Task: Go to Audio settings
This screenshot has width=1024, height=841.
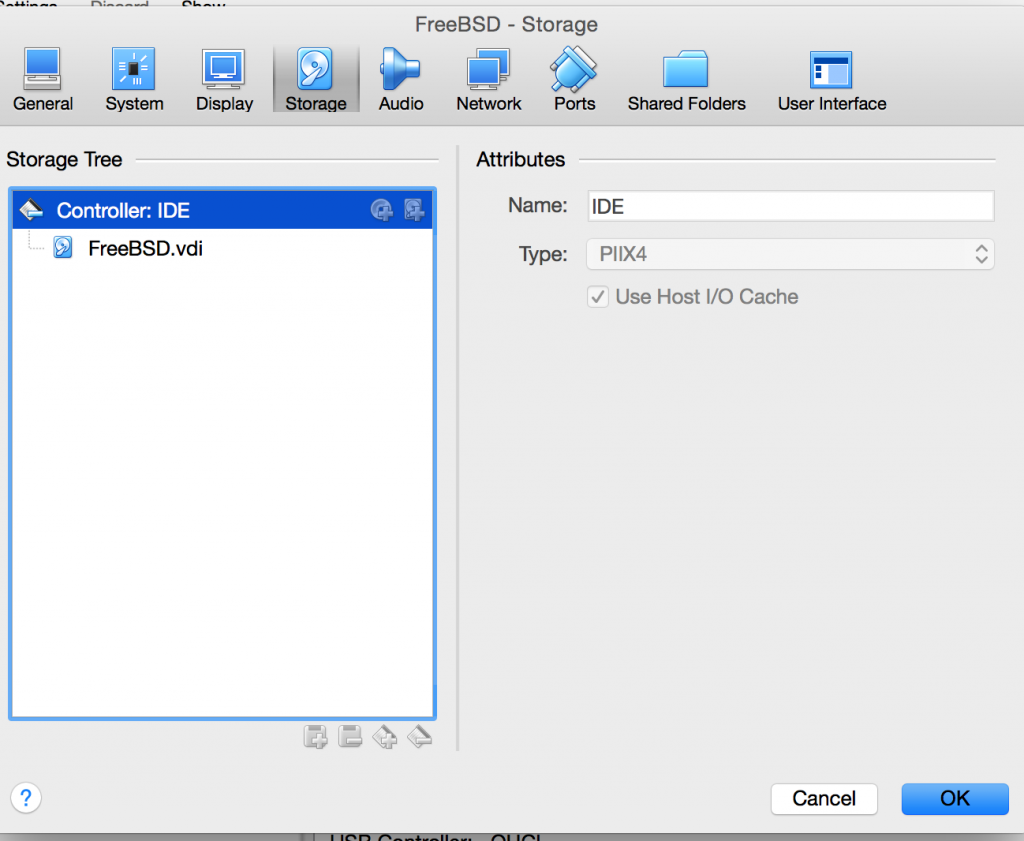Action: 401,80
